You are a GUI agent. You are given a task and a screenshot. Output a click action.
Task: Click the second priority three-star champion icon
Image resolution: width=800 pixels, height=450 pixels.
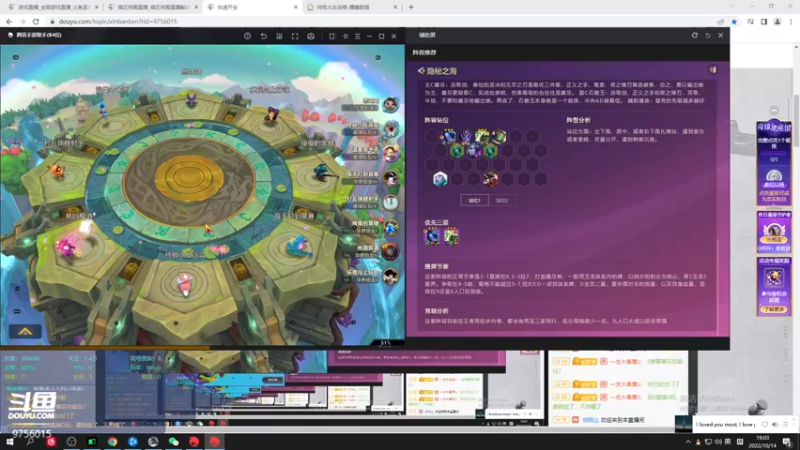pos(451,237)
